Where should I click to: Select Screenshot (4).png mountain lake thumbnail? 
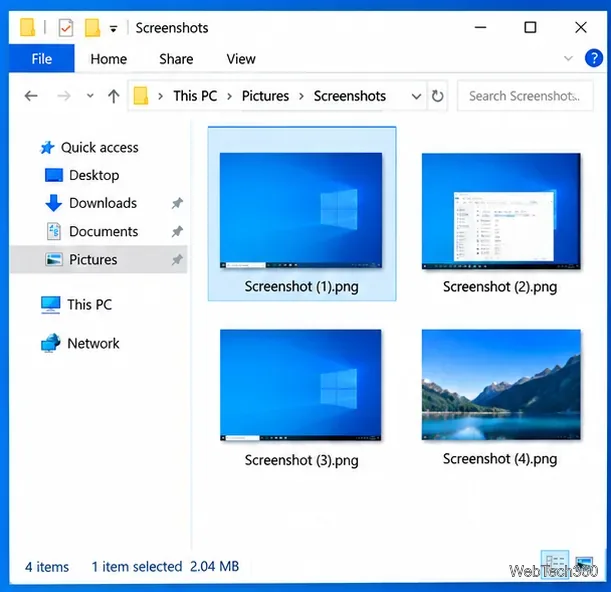[x=501, y=385]
